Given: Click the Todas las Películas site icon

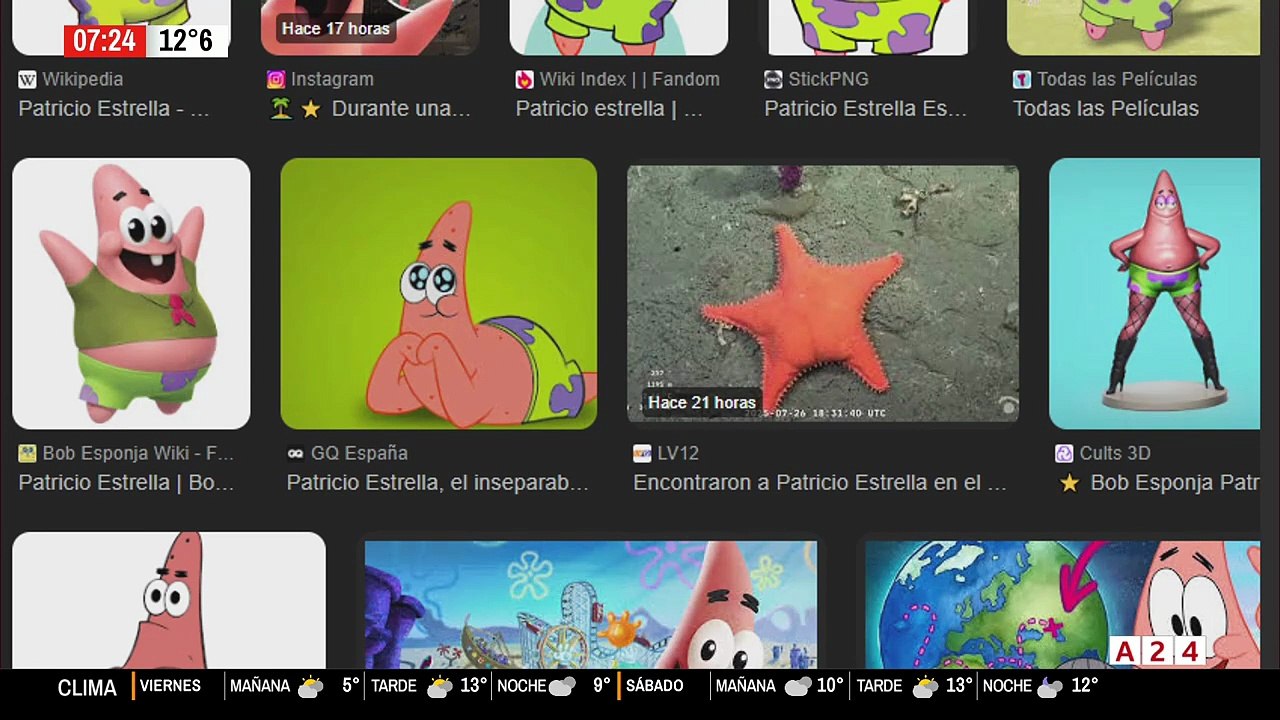Looking at the screenshot, I should coord(1021,79).
